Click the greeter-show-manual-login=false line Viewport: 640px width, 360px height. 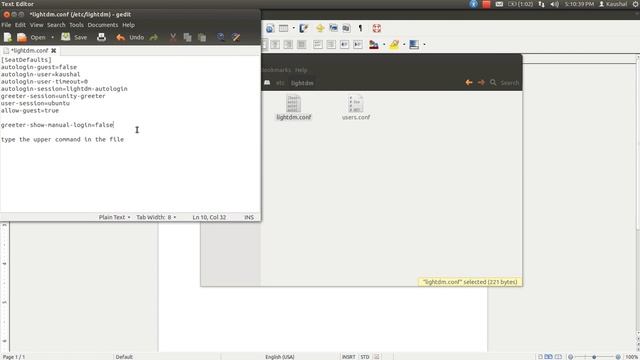coord(57,125)
